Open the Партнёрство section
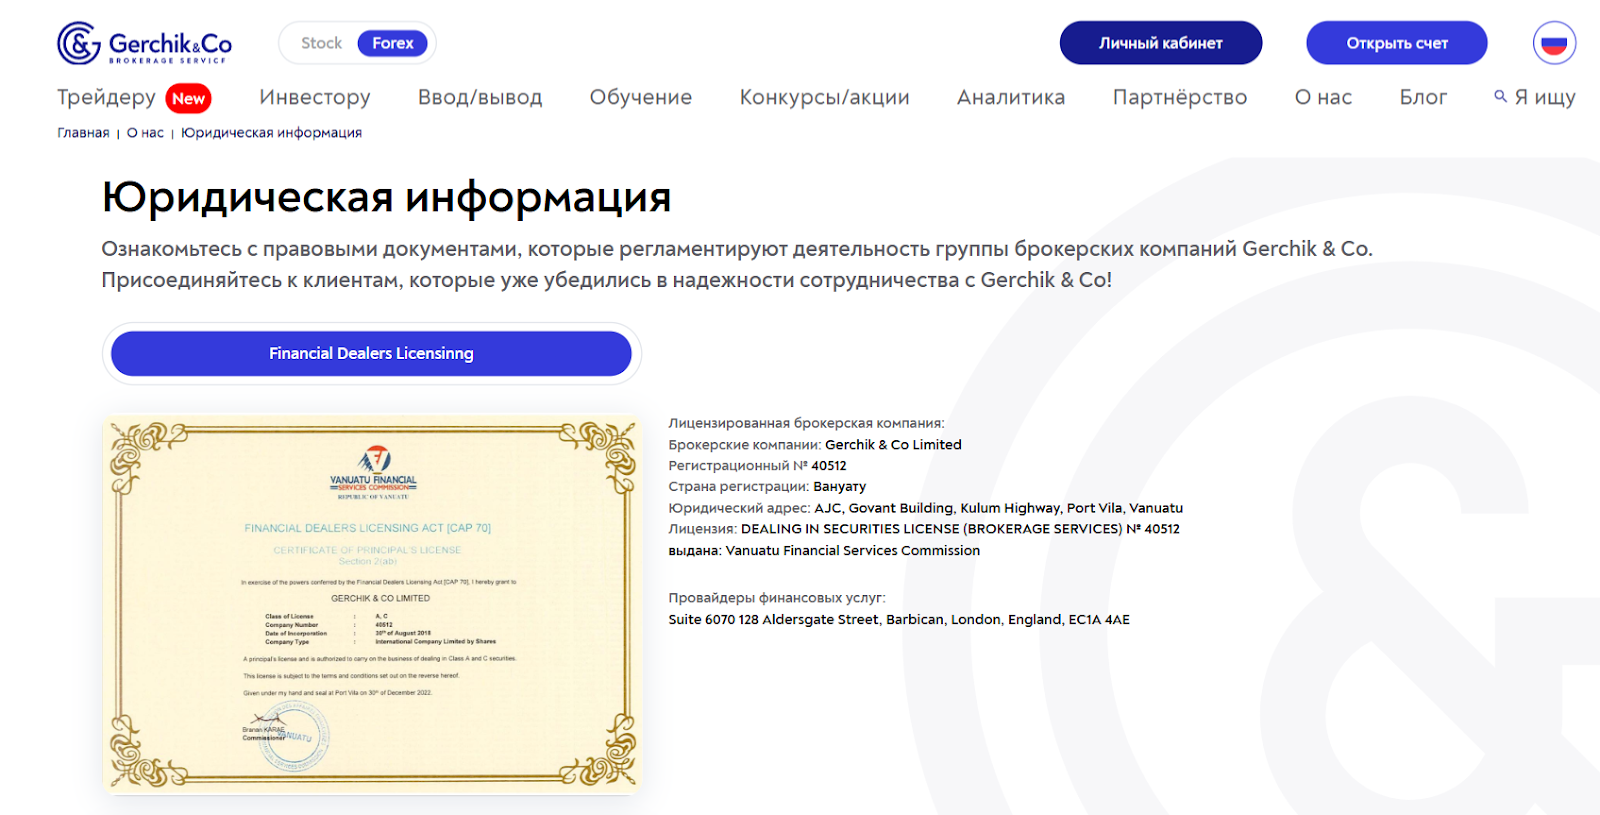This screenshot has height=815, width=1600. click(x=1179, y=97)
